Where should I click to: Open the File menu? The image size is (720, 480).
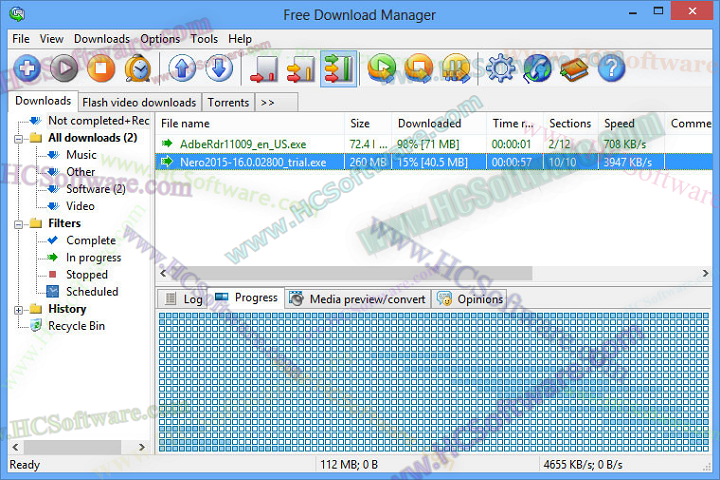[x=21, y=39]
